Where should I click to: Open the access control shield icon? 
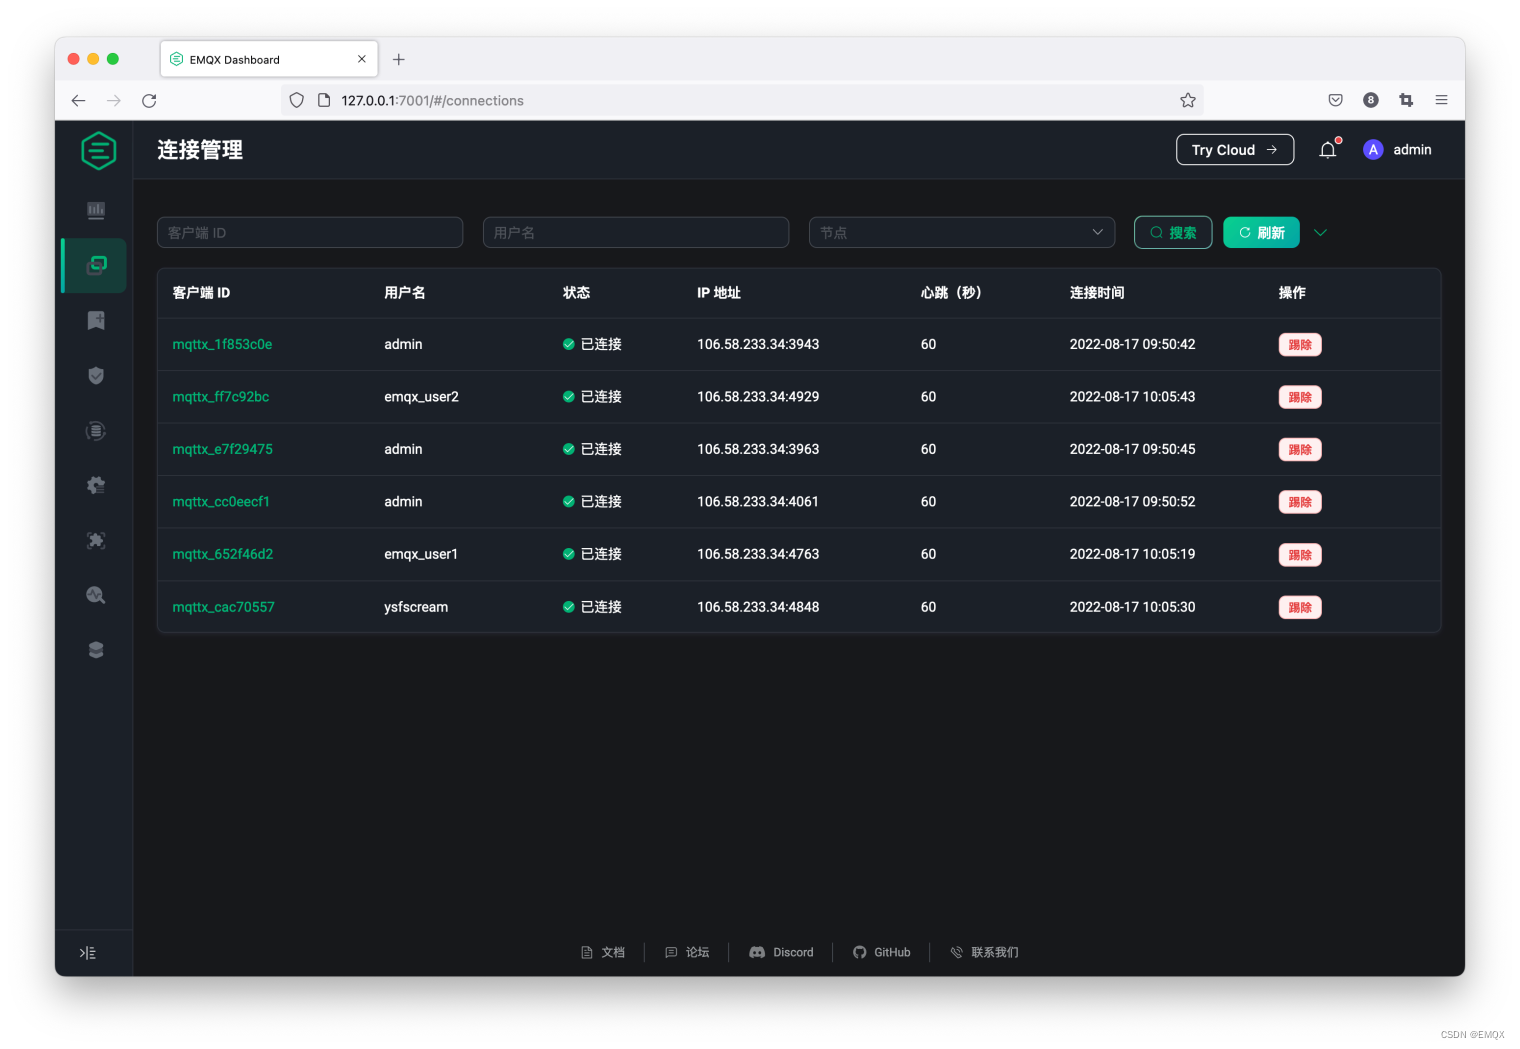(95, 375)
